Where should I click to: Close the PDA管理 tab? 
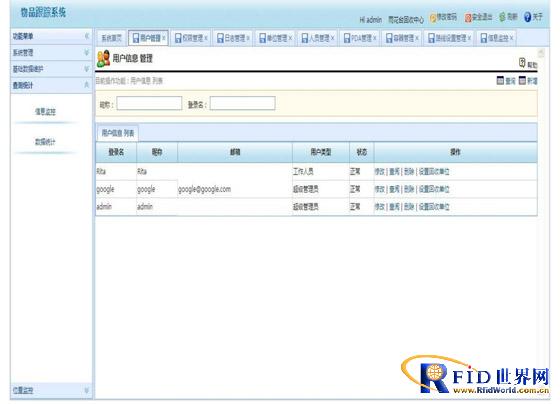point(374,38)
